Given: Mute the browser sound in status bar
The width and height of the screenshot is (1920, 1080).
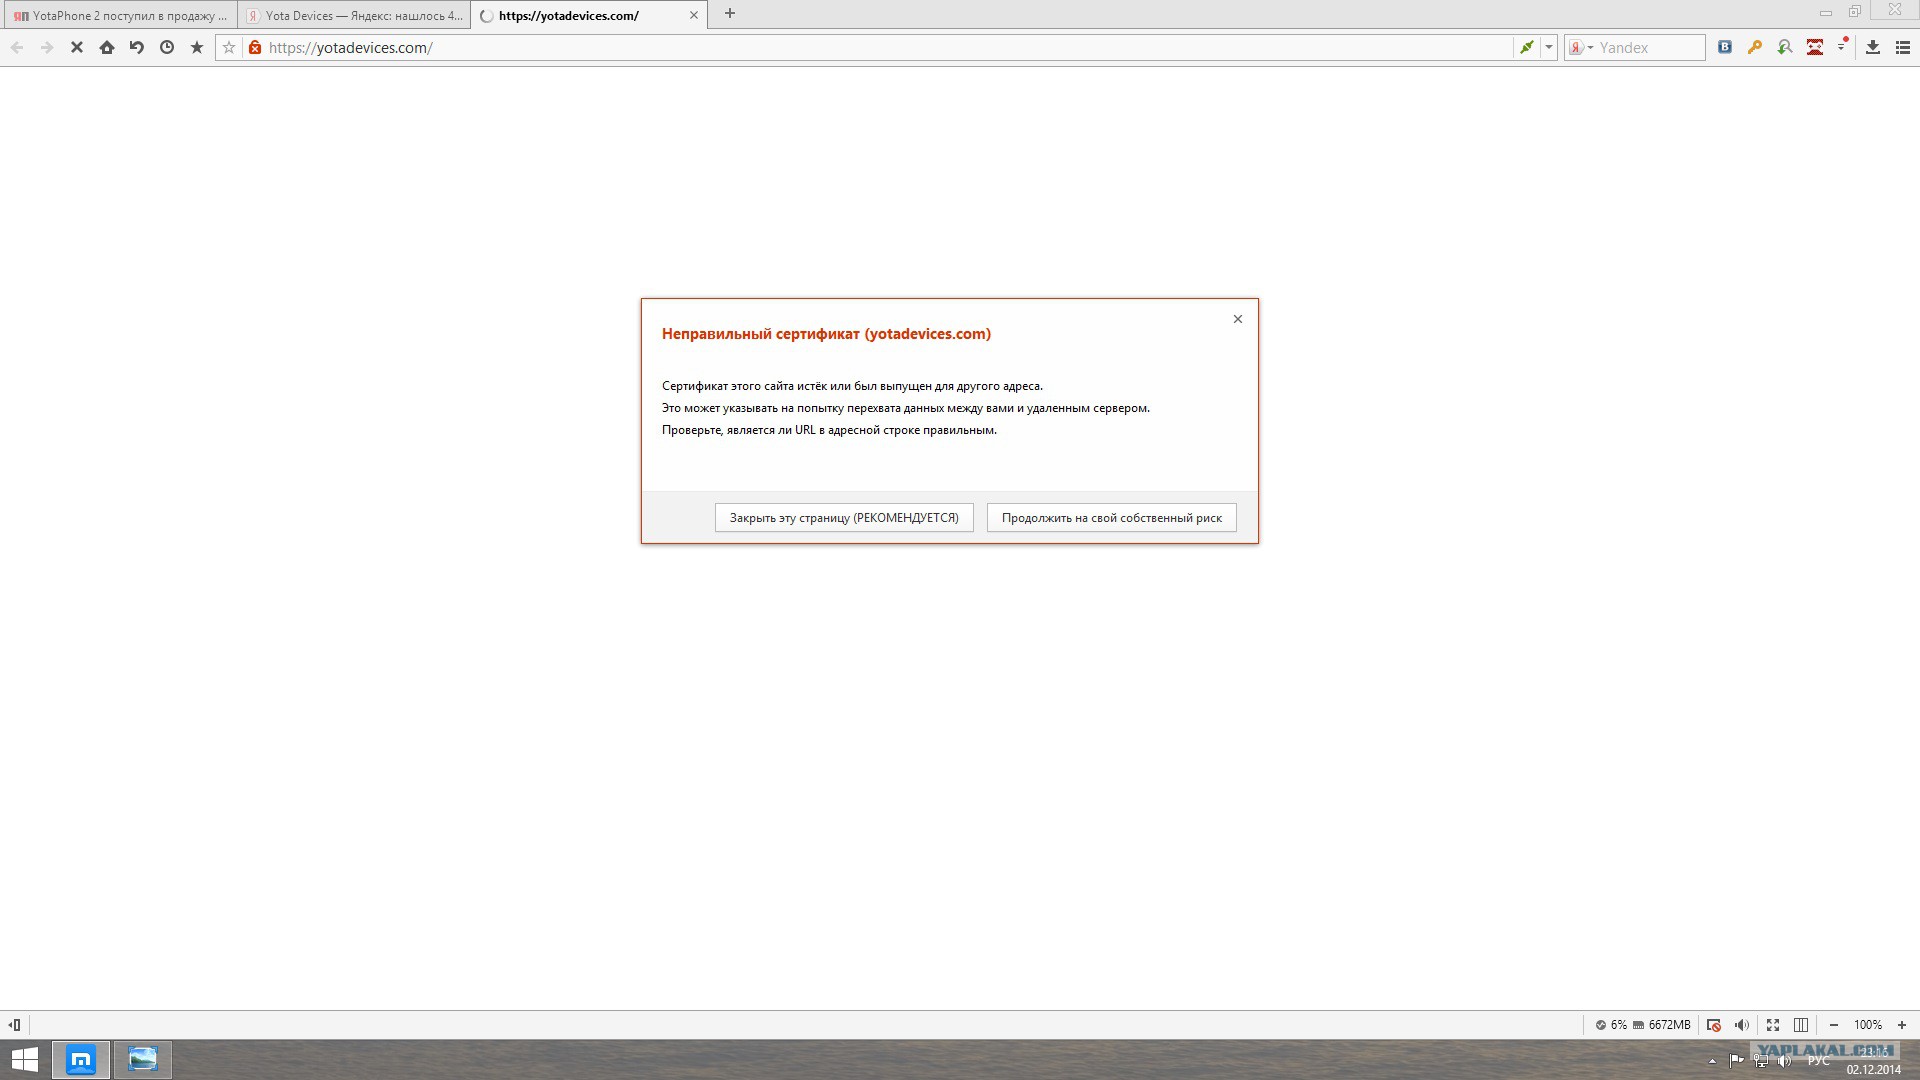Looking at the screenshot, I should point(1742,1025).
